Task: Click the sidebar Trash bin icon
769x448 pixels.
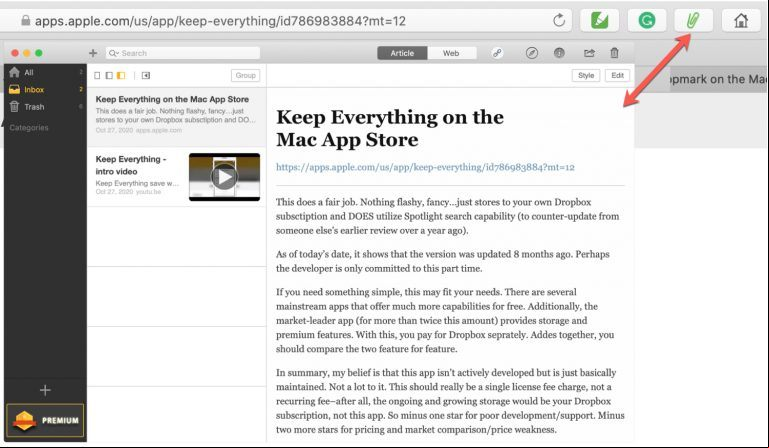Action: coord(14,106)
